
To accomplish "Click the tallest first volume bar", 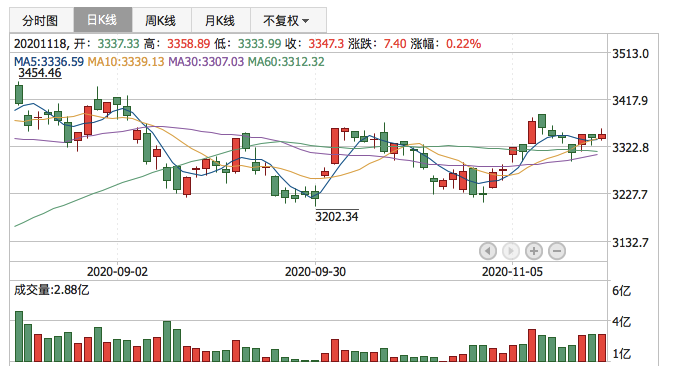I will coord(19,336).
